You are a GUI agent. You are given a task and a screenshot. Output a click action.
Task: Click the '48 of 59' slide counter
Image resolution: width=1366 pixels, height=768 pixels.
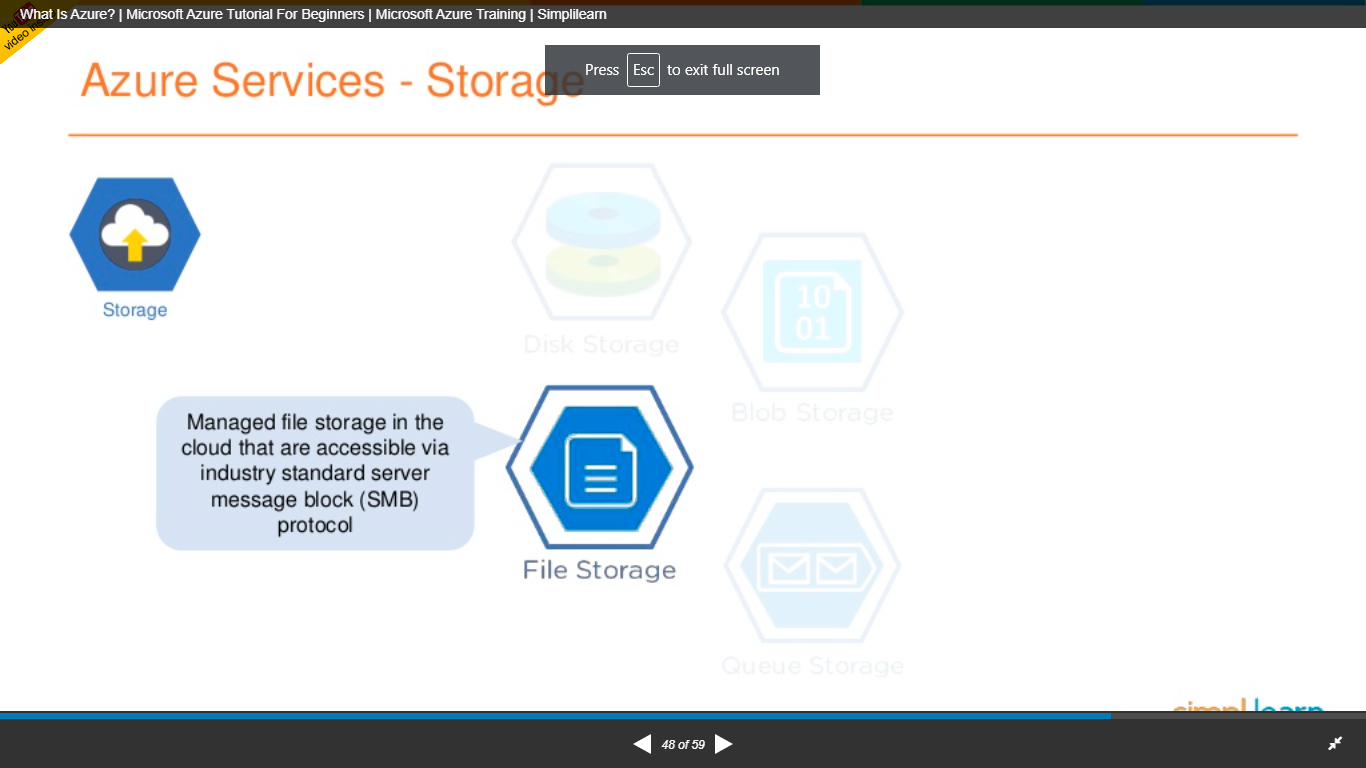pyautogui.click(x=683, y=745)
